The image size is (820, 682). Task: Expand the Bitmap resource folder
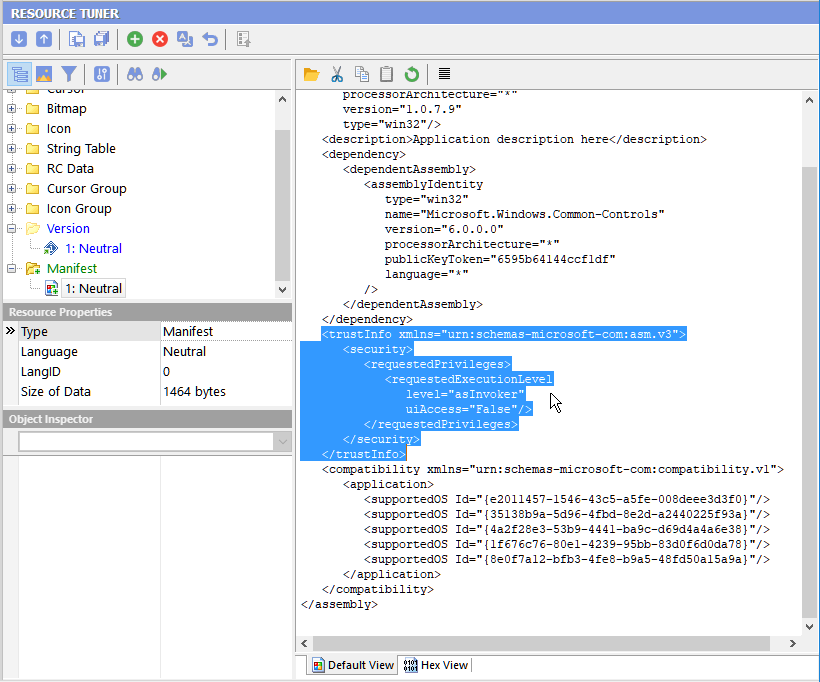point(12,108)
